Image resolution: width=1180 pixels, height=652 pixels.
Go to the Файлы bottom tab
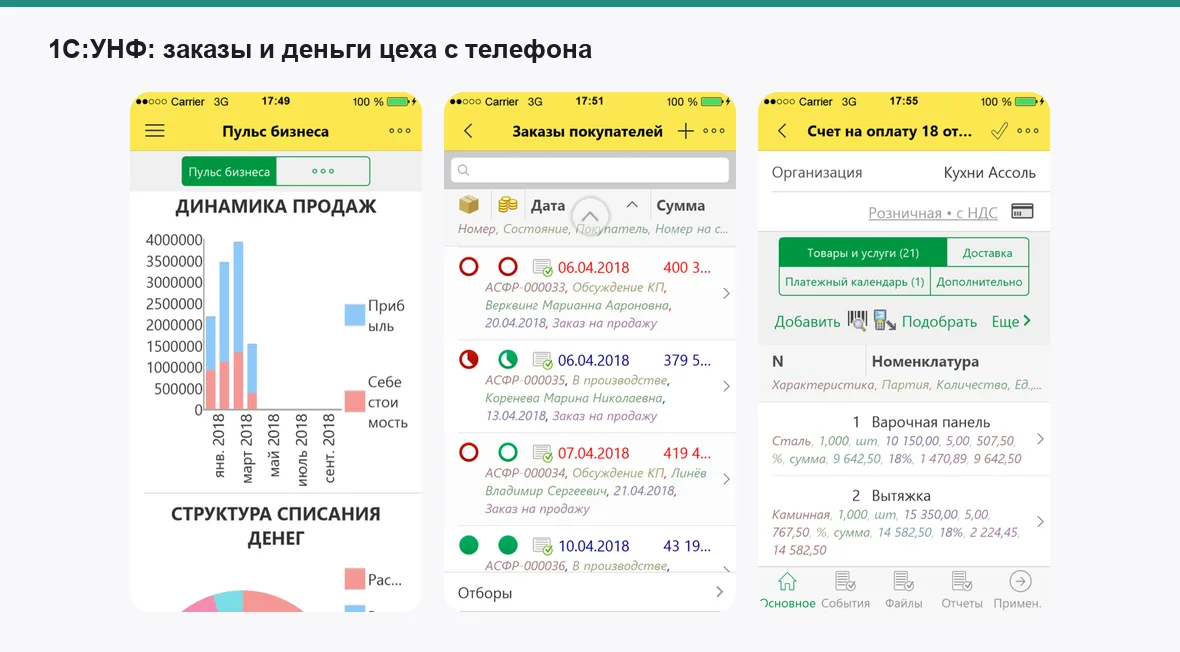click(903, 591)
